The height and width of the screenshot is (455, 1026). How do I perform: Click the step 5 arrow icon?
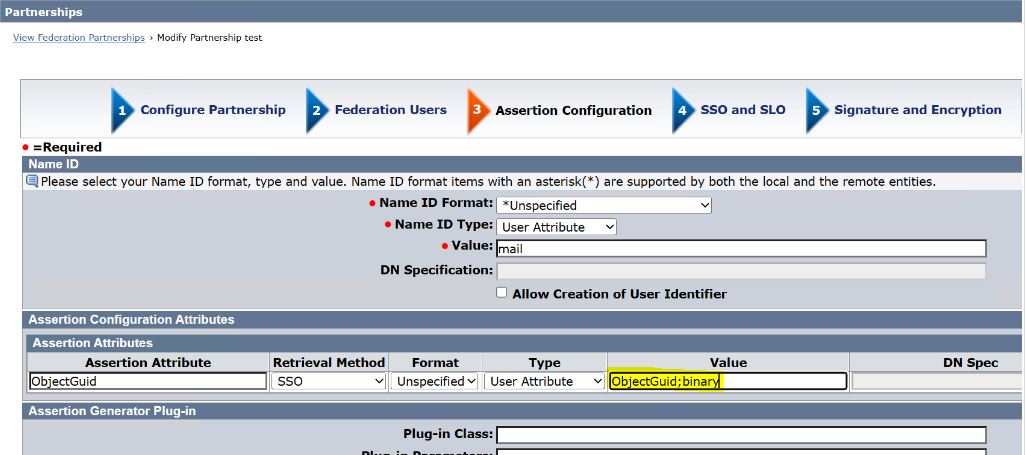tap(816, 110)
